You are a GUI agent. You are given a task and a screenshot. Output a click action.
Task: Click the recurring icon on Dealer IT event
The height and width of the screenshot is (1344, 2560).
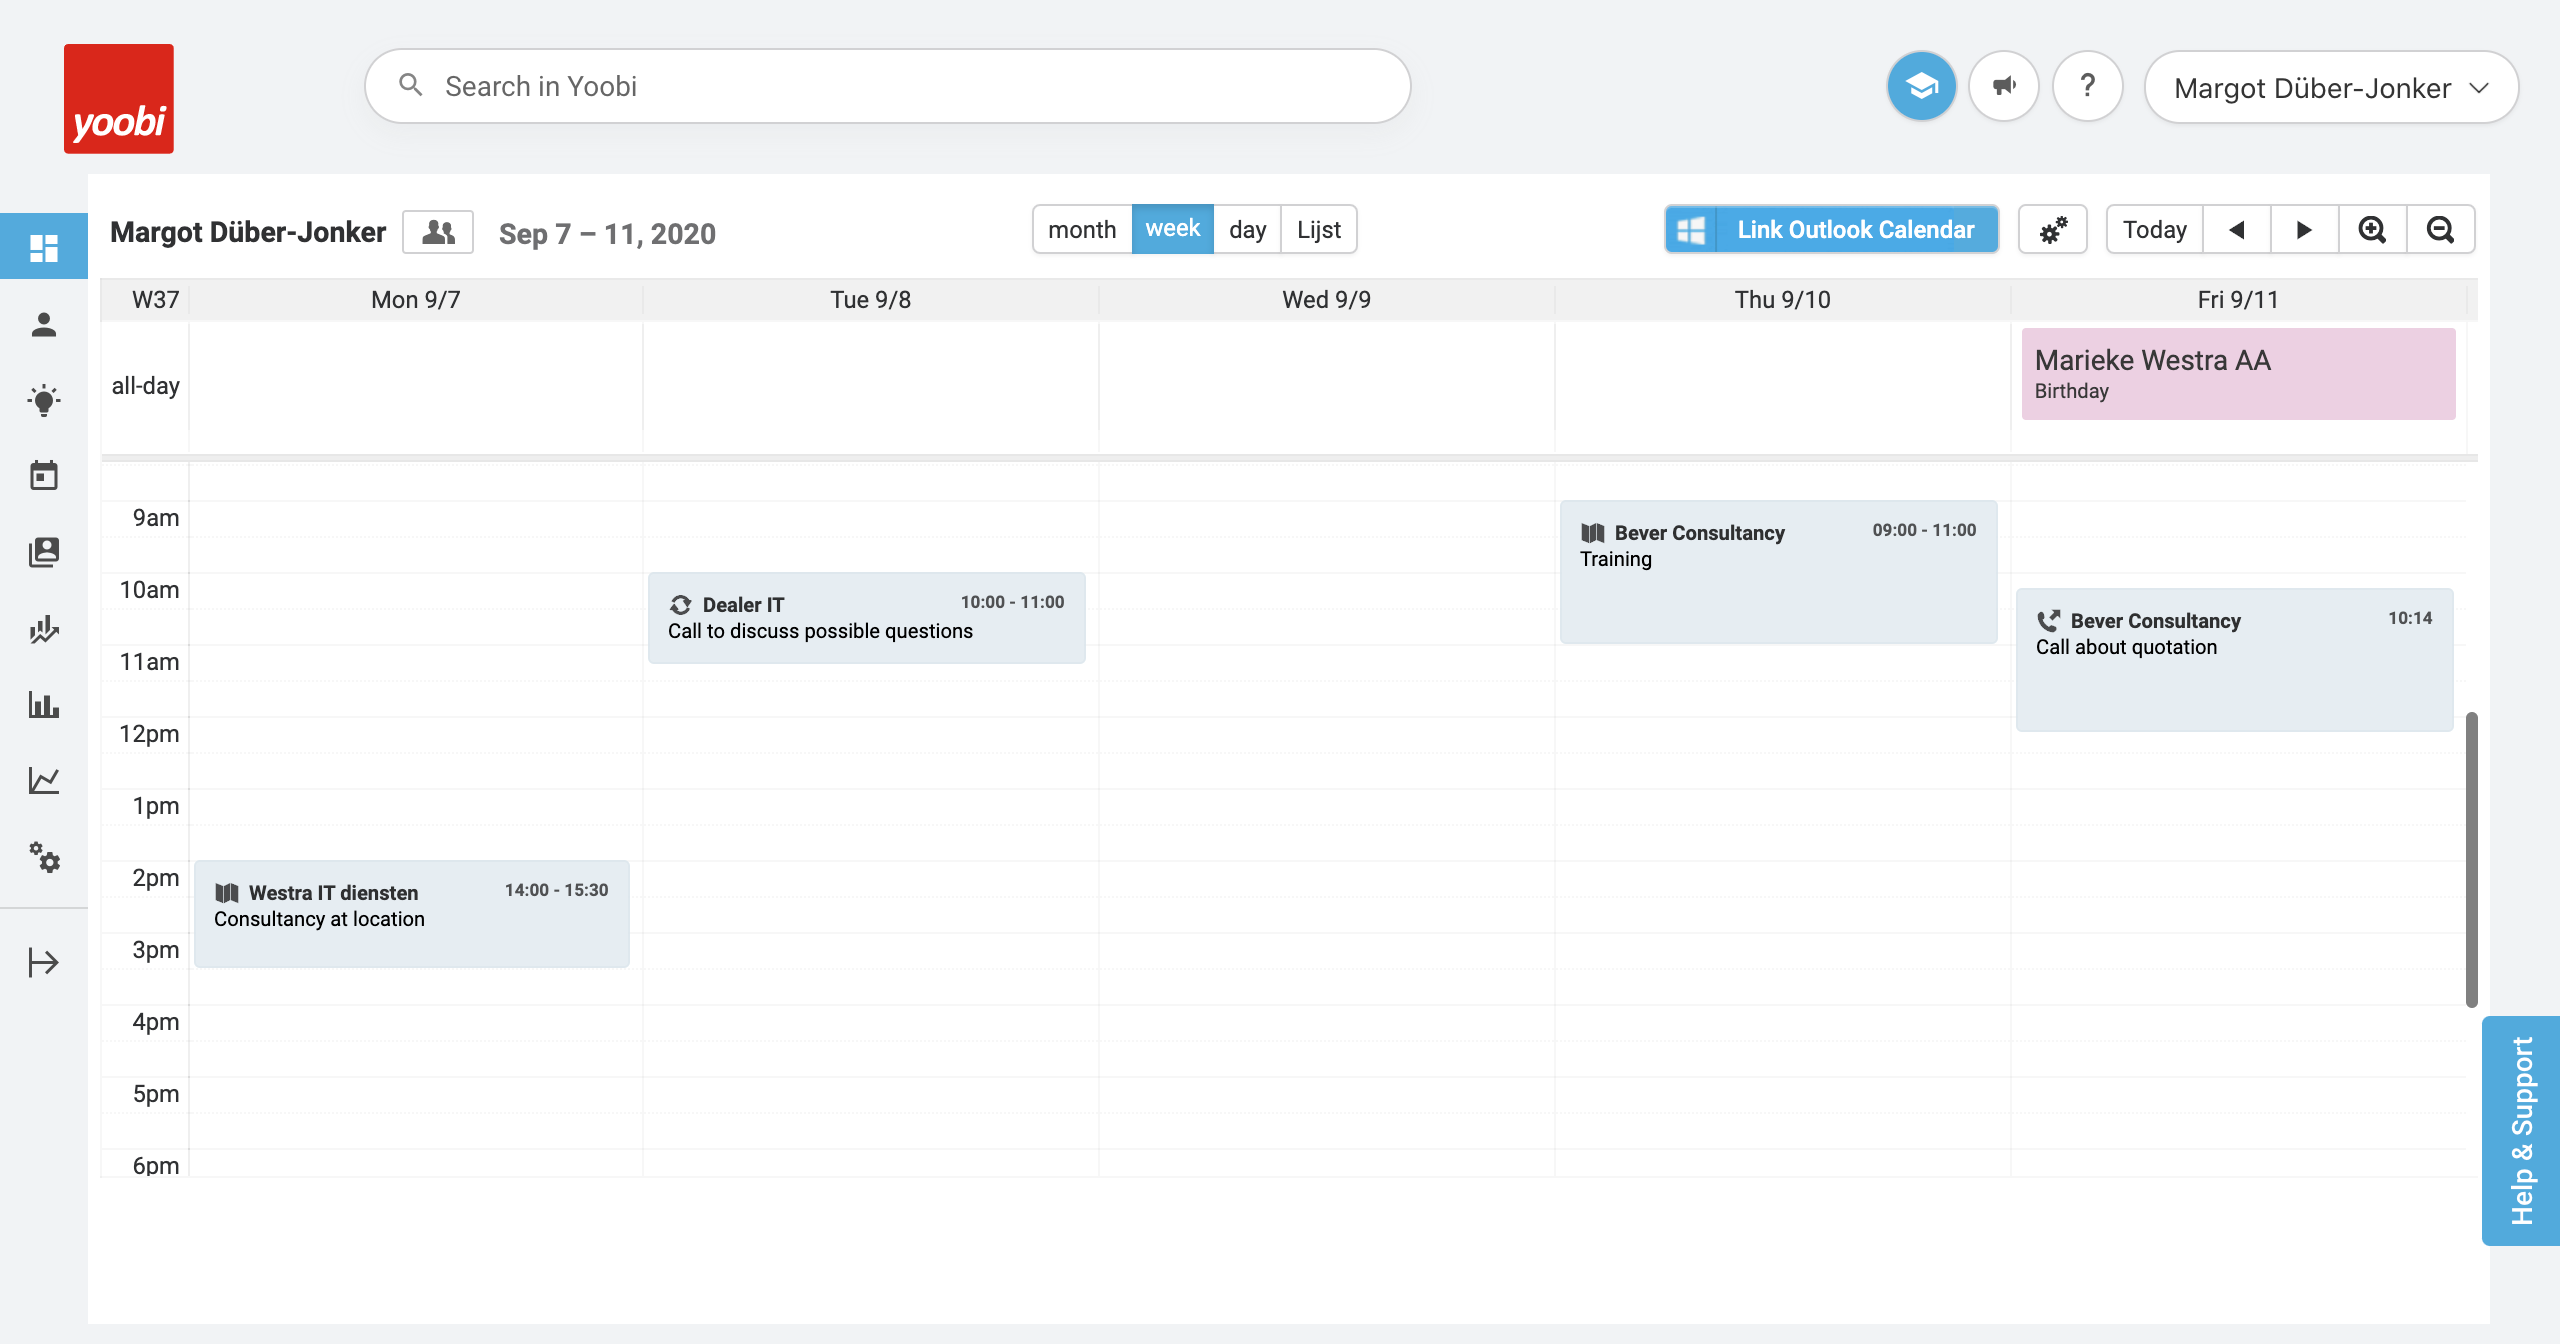(681, 605)
